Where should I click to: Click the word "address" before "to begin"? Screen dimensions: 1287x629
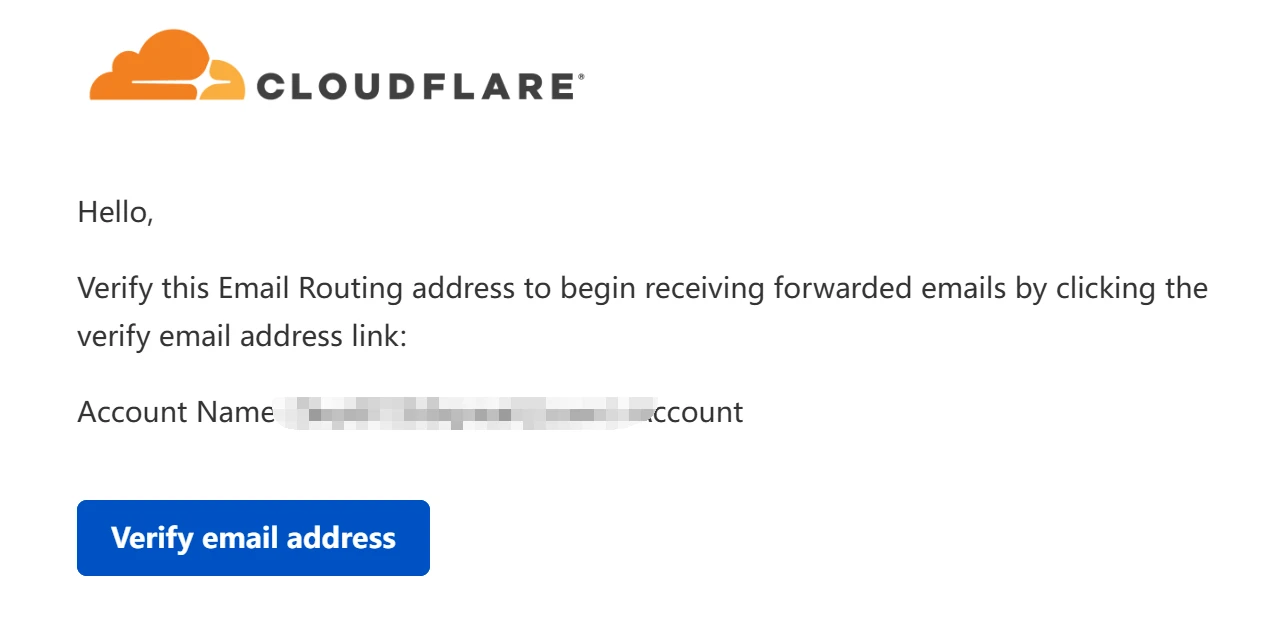[x=461, y=289]
